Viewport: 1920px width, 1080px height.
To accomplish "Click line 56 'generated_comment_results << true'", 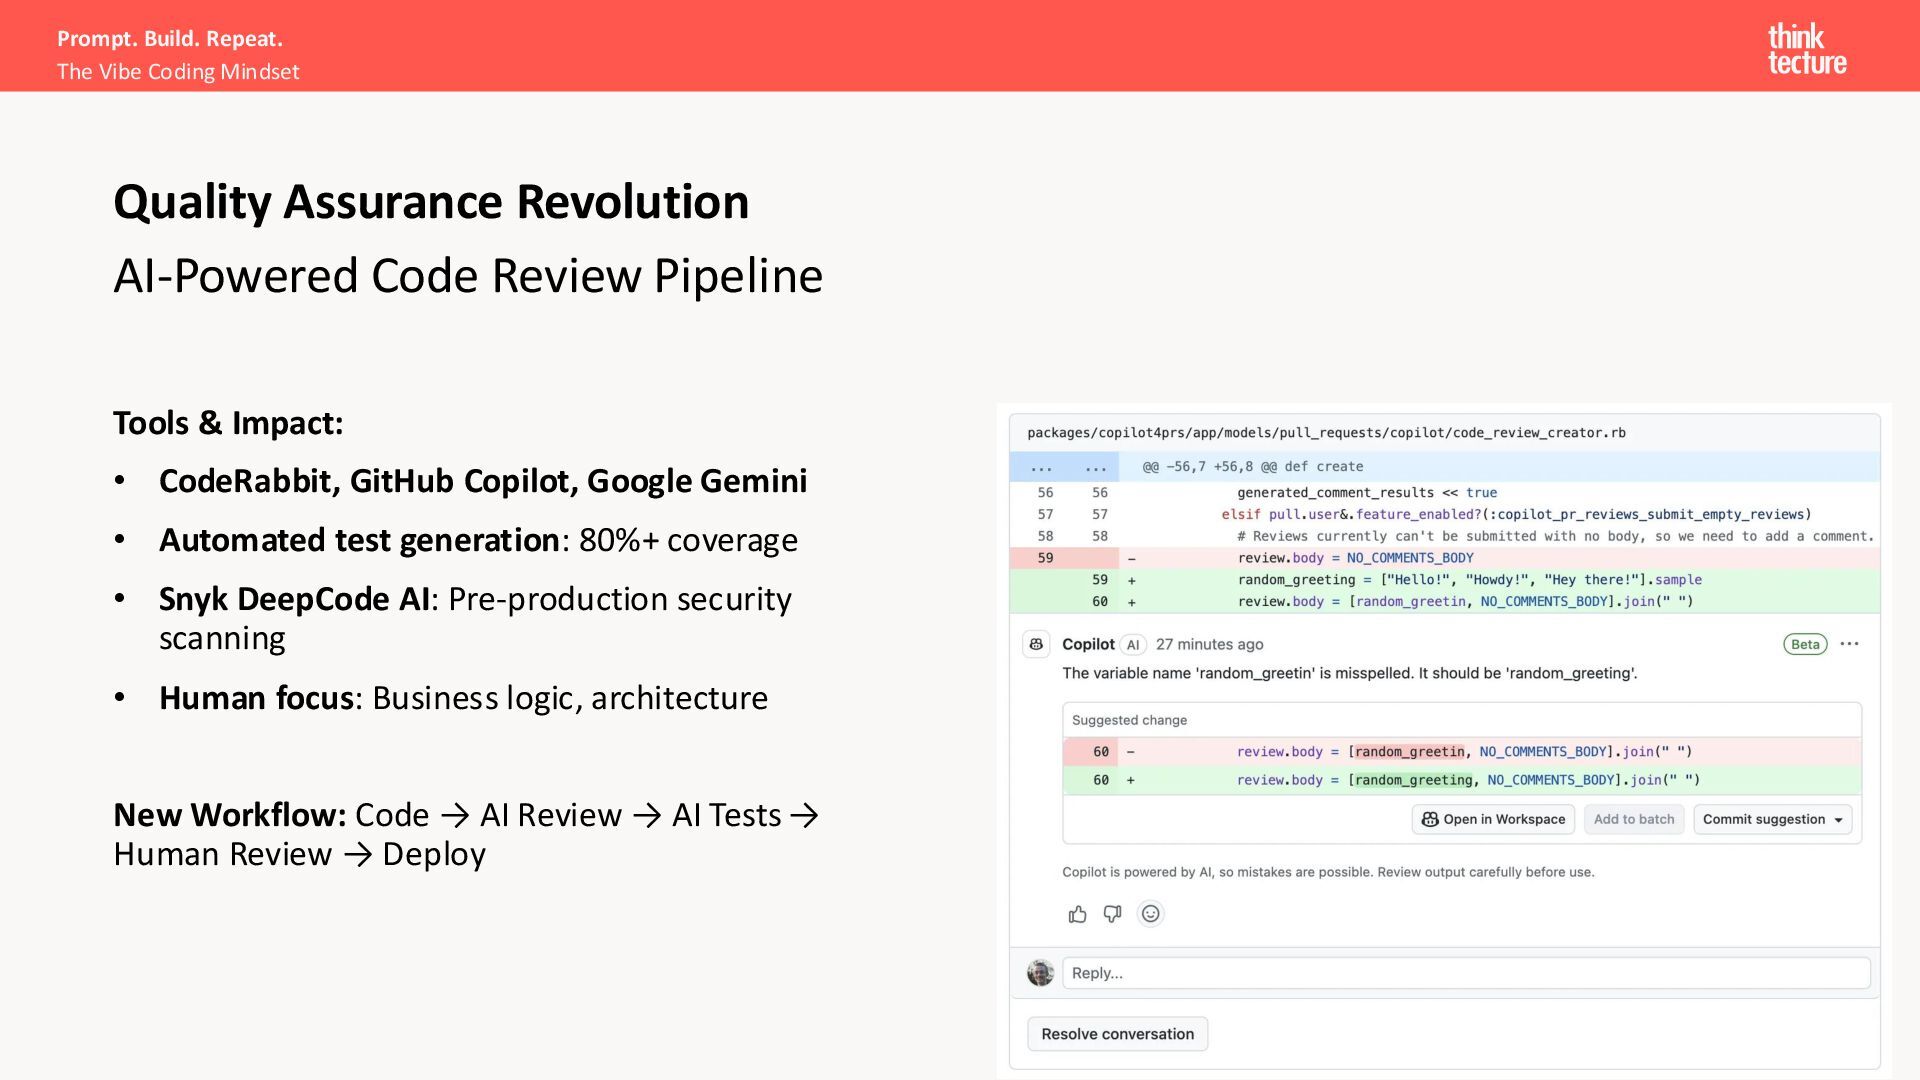I will (x=1444, y=493).
